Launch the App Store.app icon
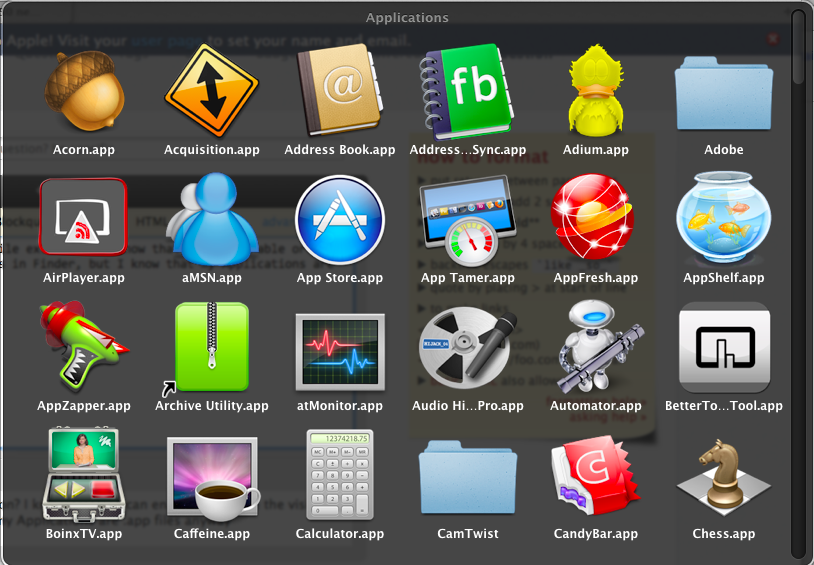Viewport: 814px width, 565px height. [x=340, y=220]
